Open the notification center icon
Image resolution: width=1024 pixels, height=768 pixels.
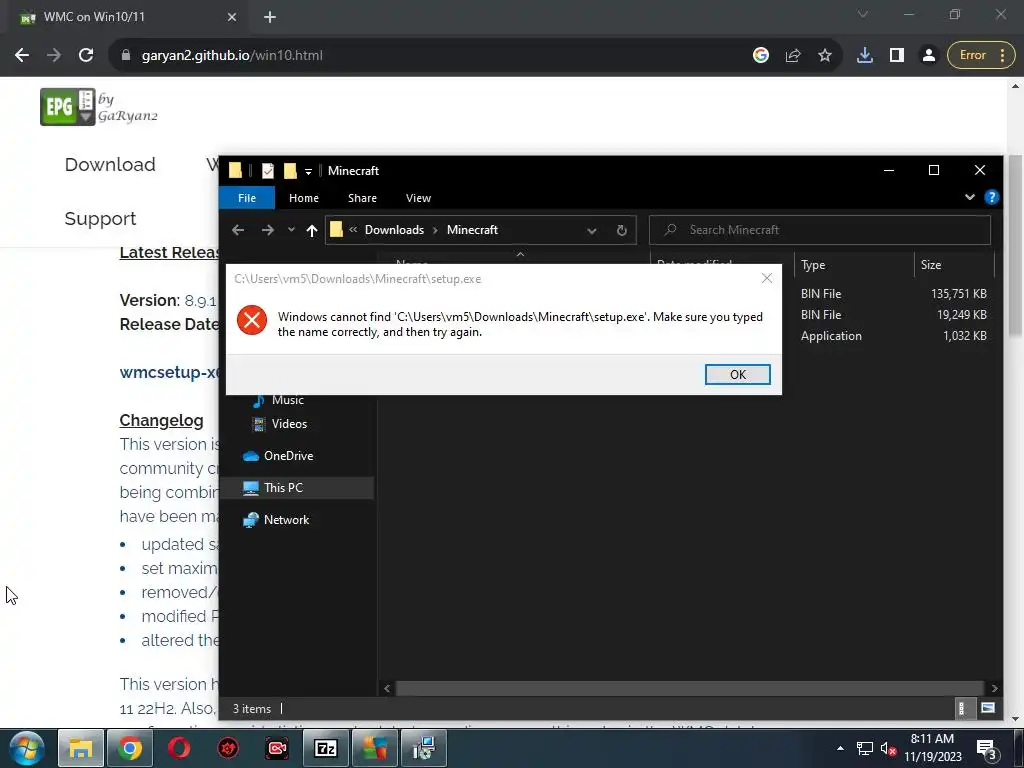[987, 750]
